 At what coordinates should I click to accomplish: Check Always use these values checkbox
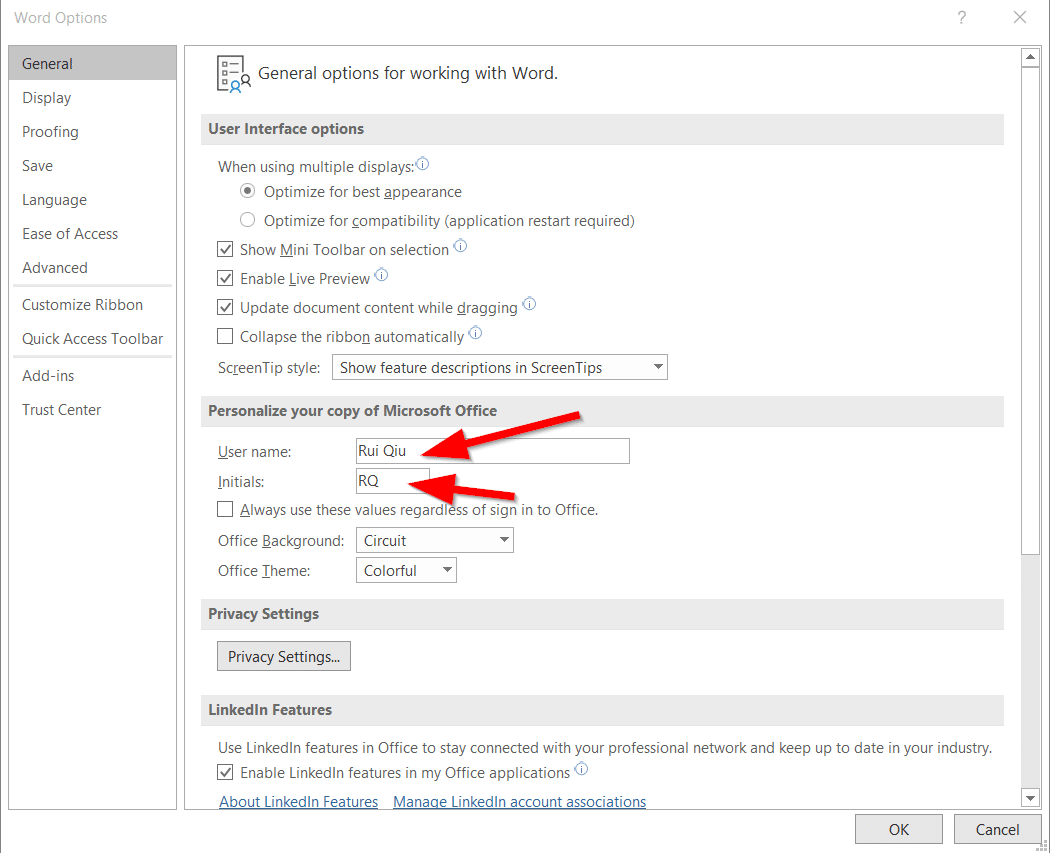click(225, 510)
